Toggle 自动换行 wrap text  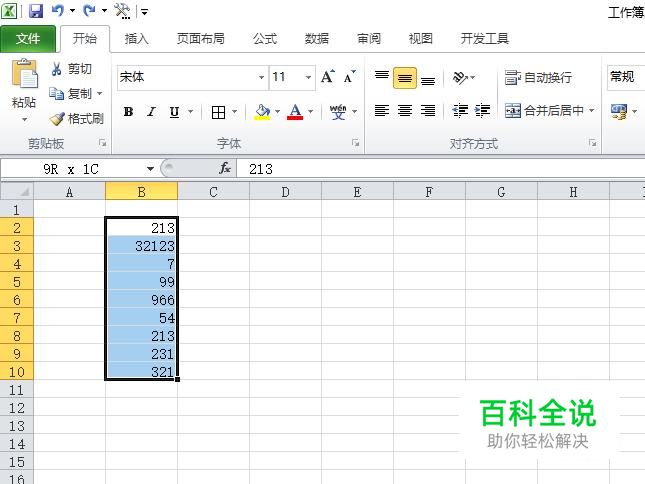click(x=538, y=77)
